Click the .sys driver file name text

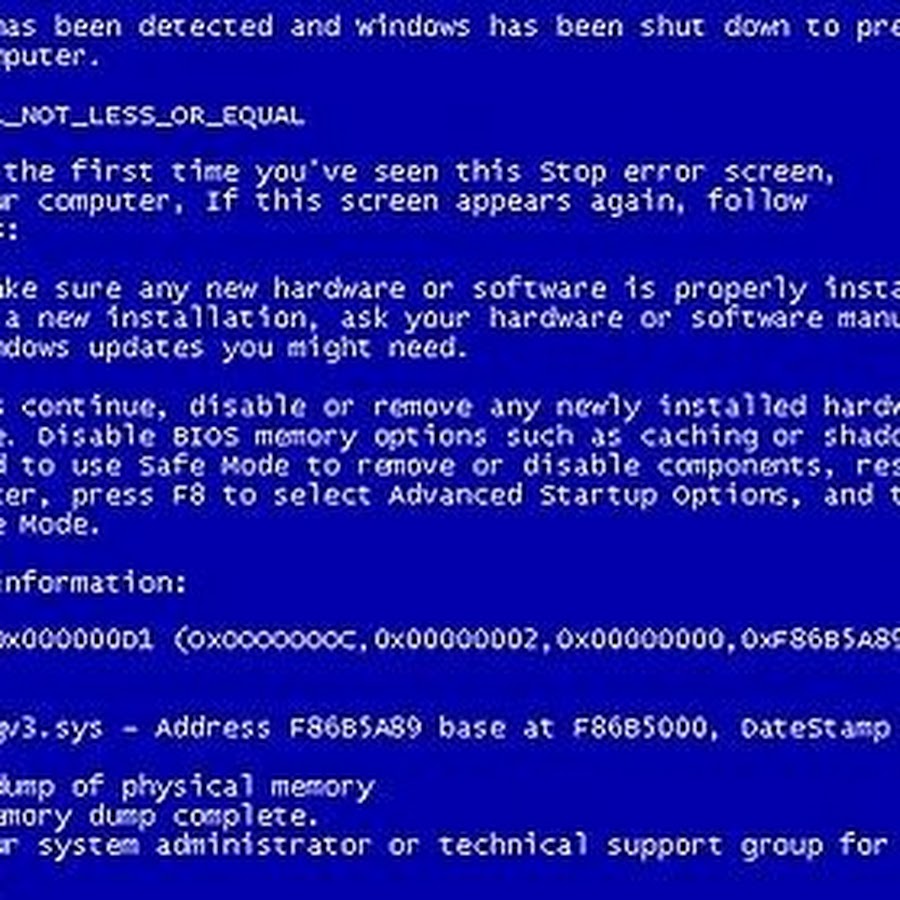click(x=51, y=729)
